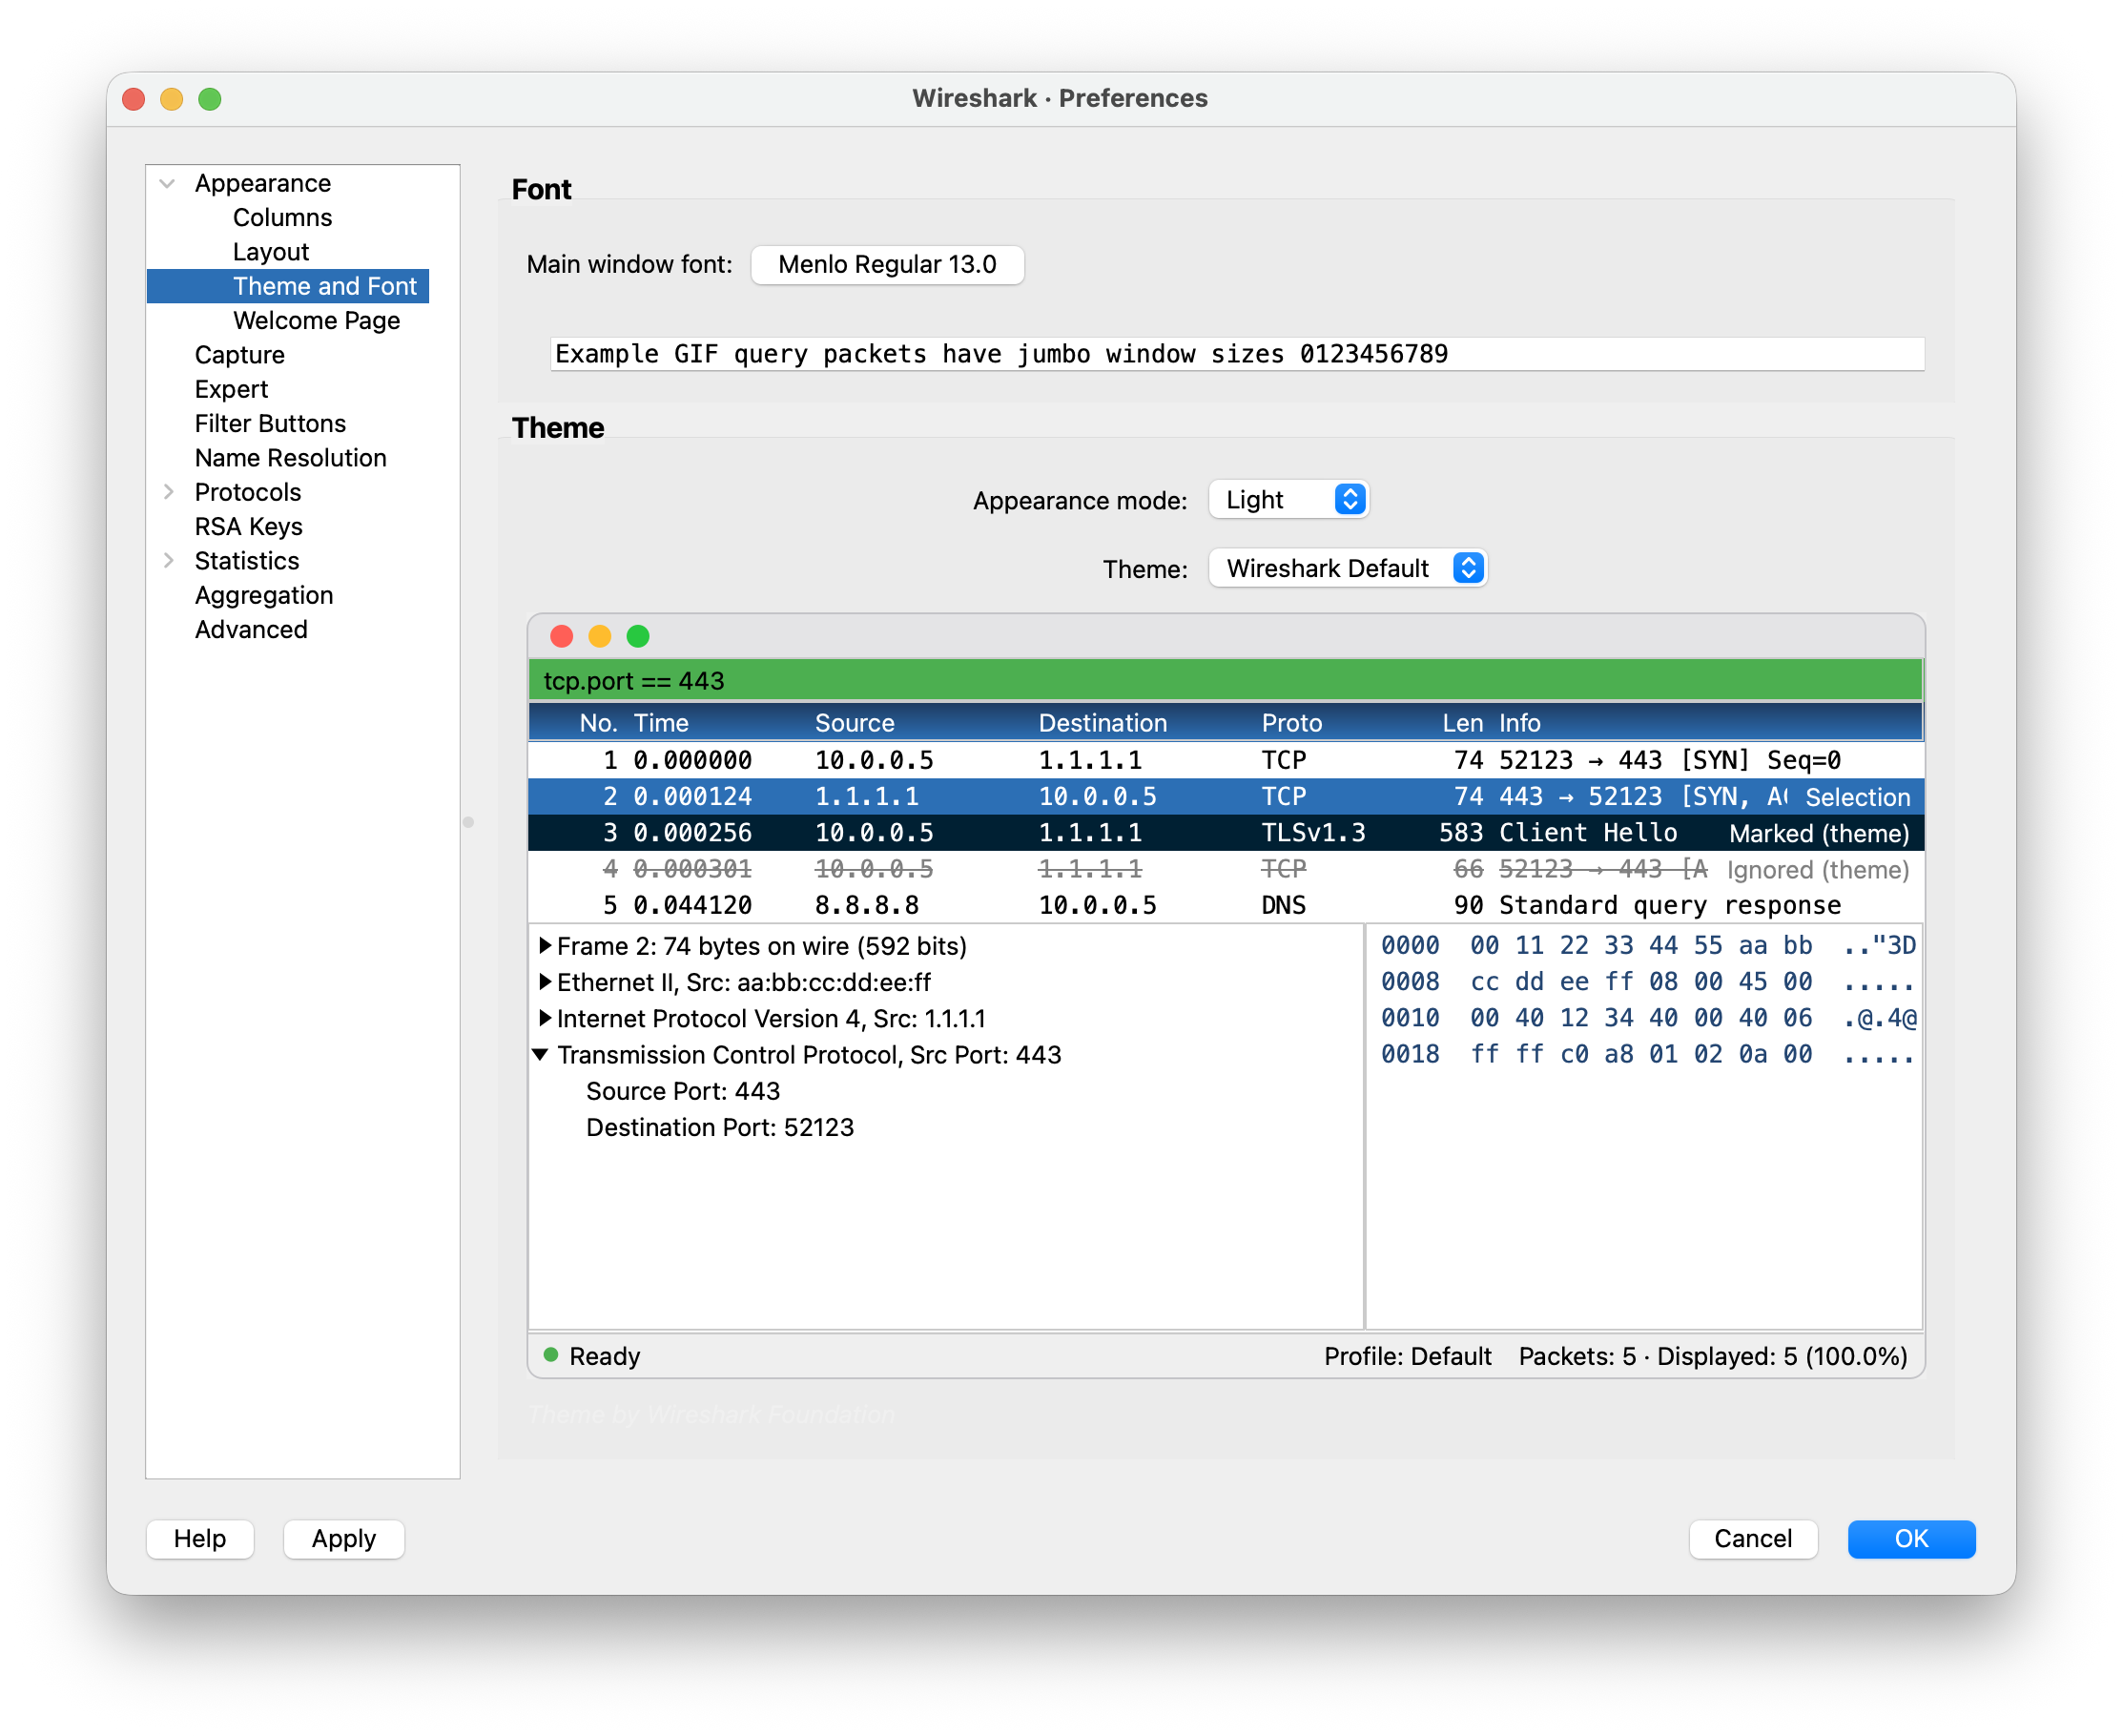Open the Capture preferences section
The image size is (2123, 1736).
coord(239,355)
